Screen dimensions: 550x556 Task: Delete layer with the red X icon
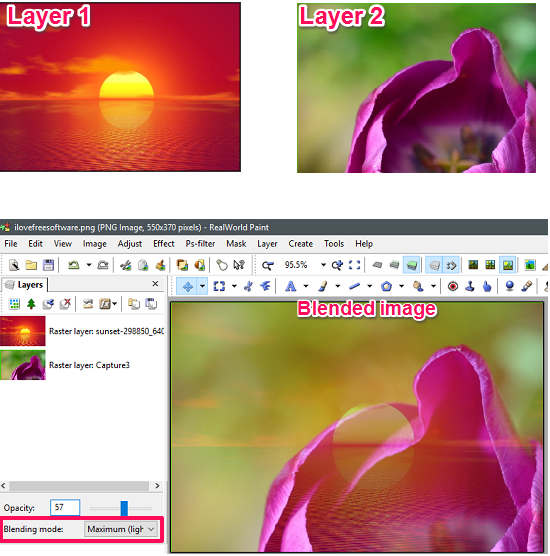point(65,304)
